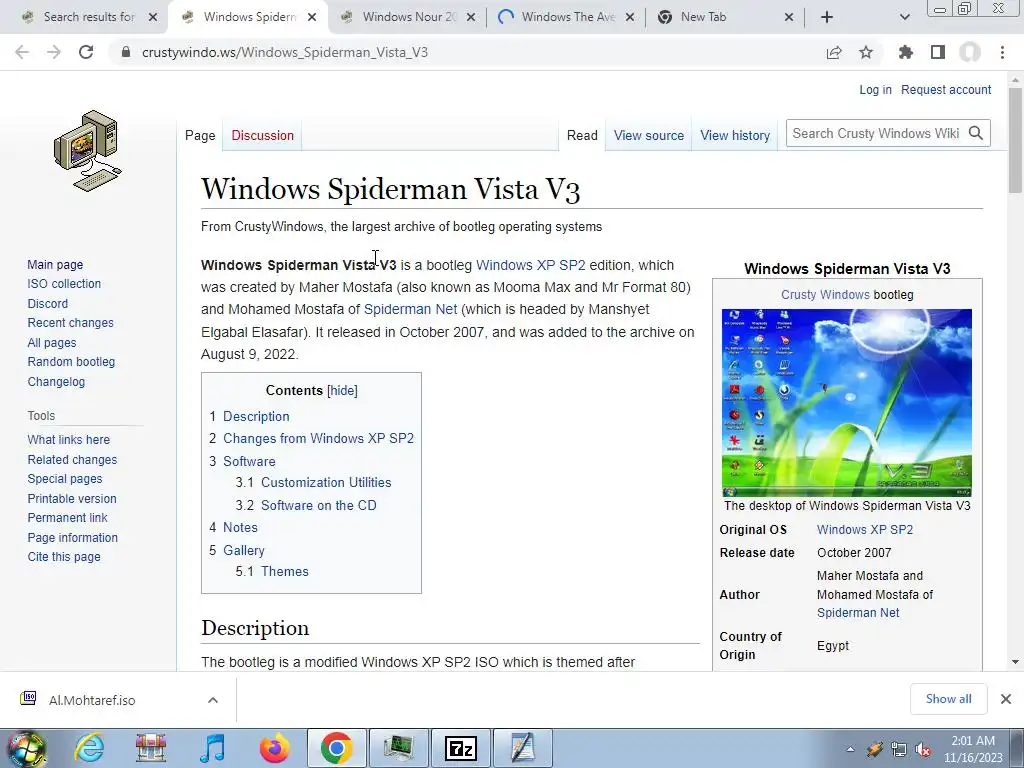
Task: Open the computer monitor app on the taskbar
Action: pos(398,748)
